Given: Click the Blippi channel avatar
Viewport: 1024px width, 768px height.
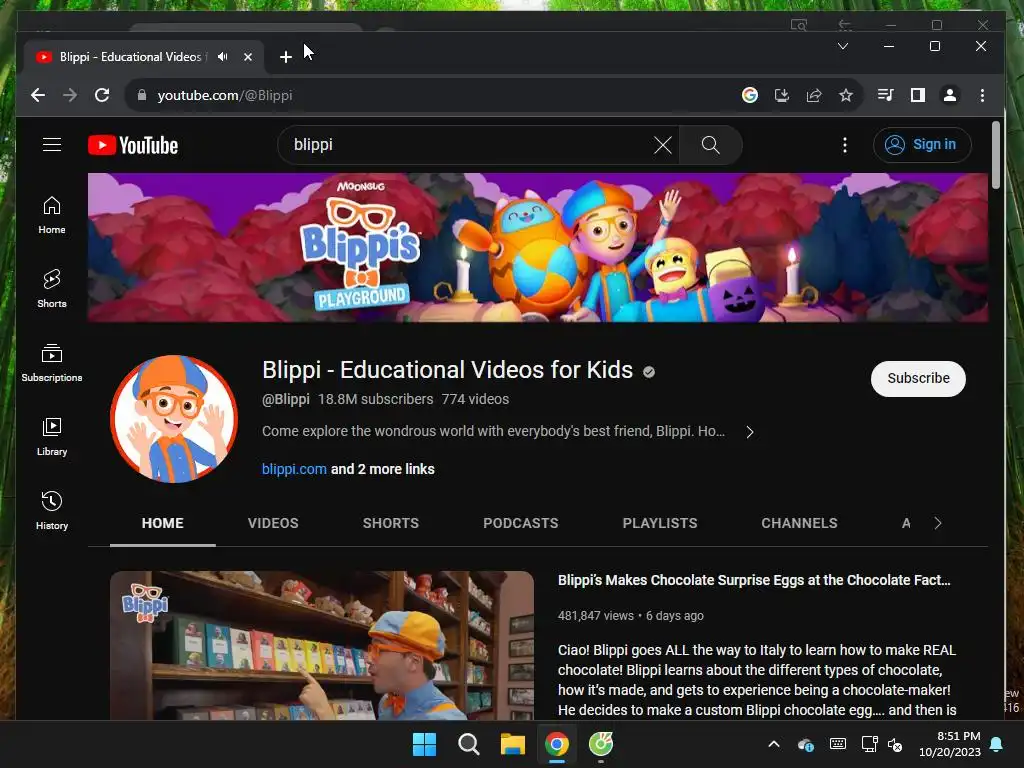Looking at the screenshot, I should click(174, 419).
